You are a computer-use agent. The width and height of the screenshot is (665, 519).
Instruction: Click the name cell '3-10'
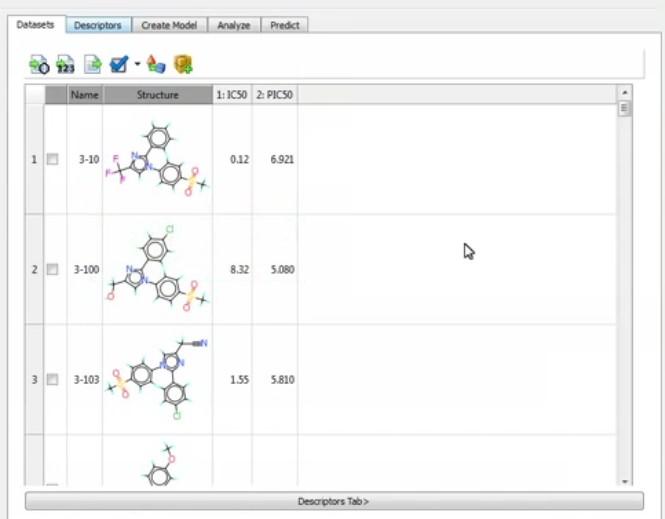(x=89, y=159)
